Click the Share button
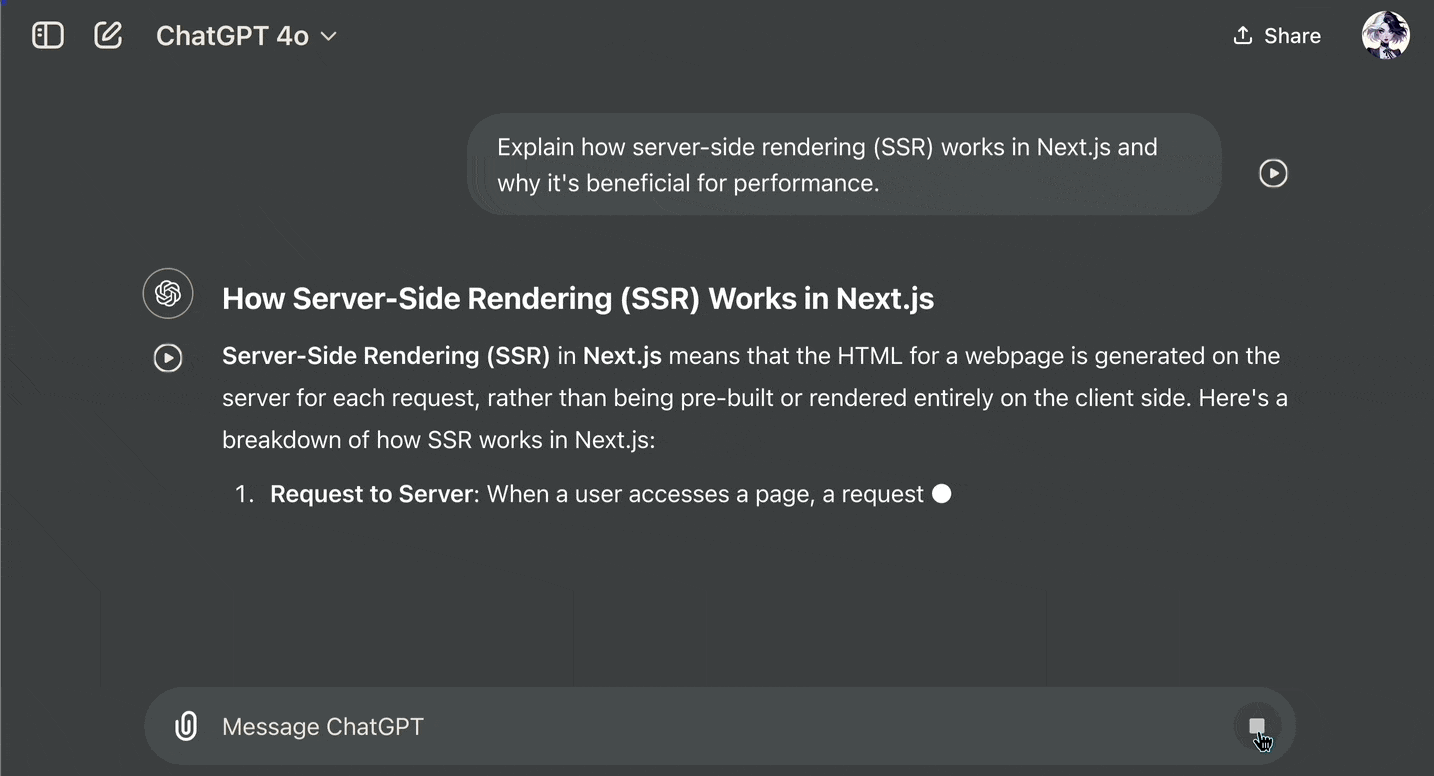The width and height of the screenshot is (1434, 776). click(x=1277, y=36)
